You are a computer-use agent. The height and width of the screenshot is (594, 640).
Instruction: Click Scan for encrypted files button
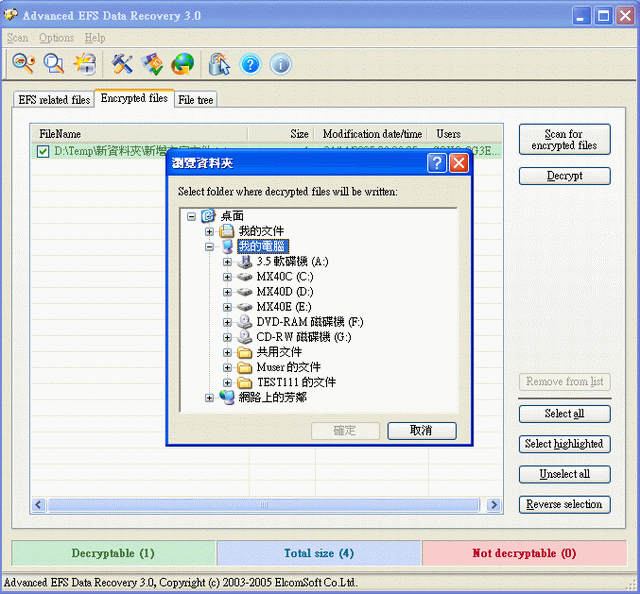564,140
